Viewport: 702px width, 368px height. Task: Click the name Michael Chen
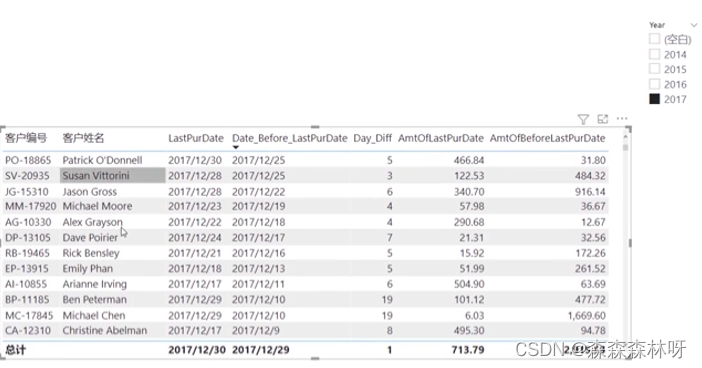point(94,315)
